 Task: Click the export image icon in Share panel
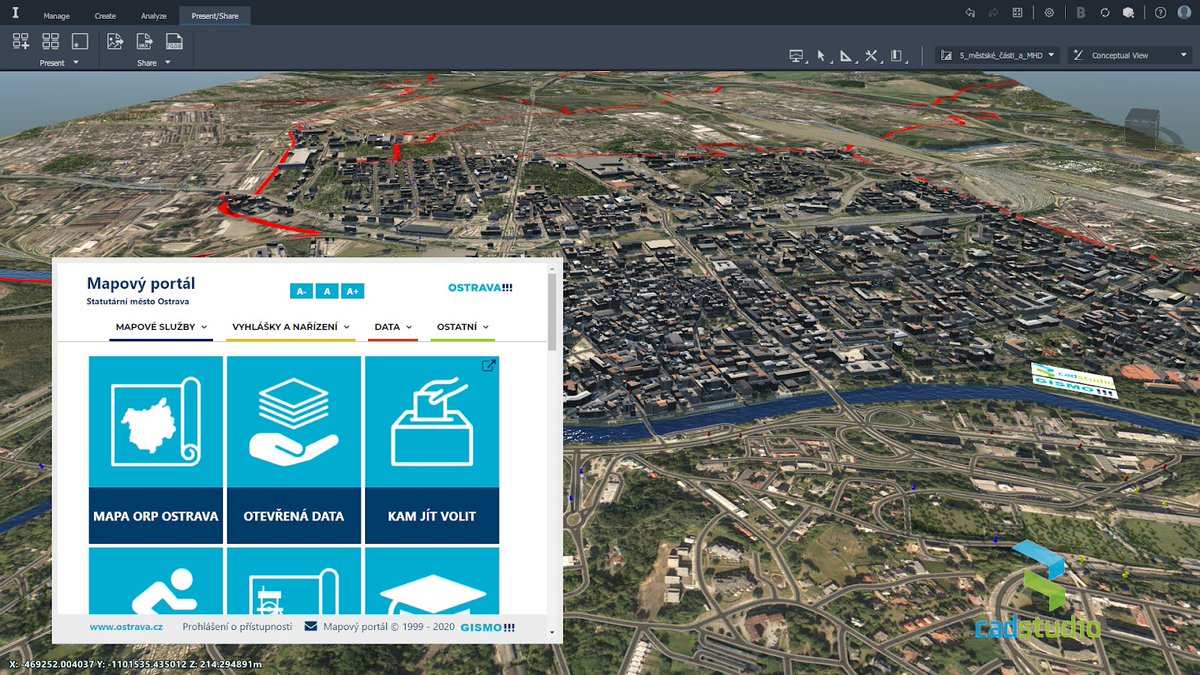115,41
